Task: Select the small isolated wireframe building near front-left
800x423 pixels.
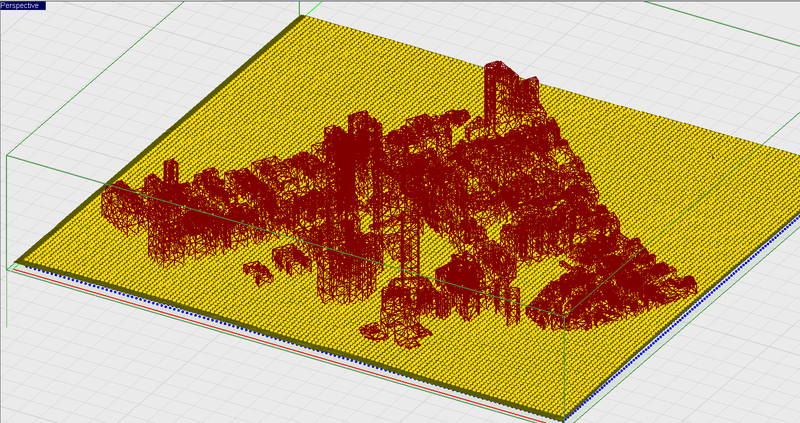Action: [258, 273]
